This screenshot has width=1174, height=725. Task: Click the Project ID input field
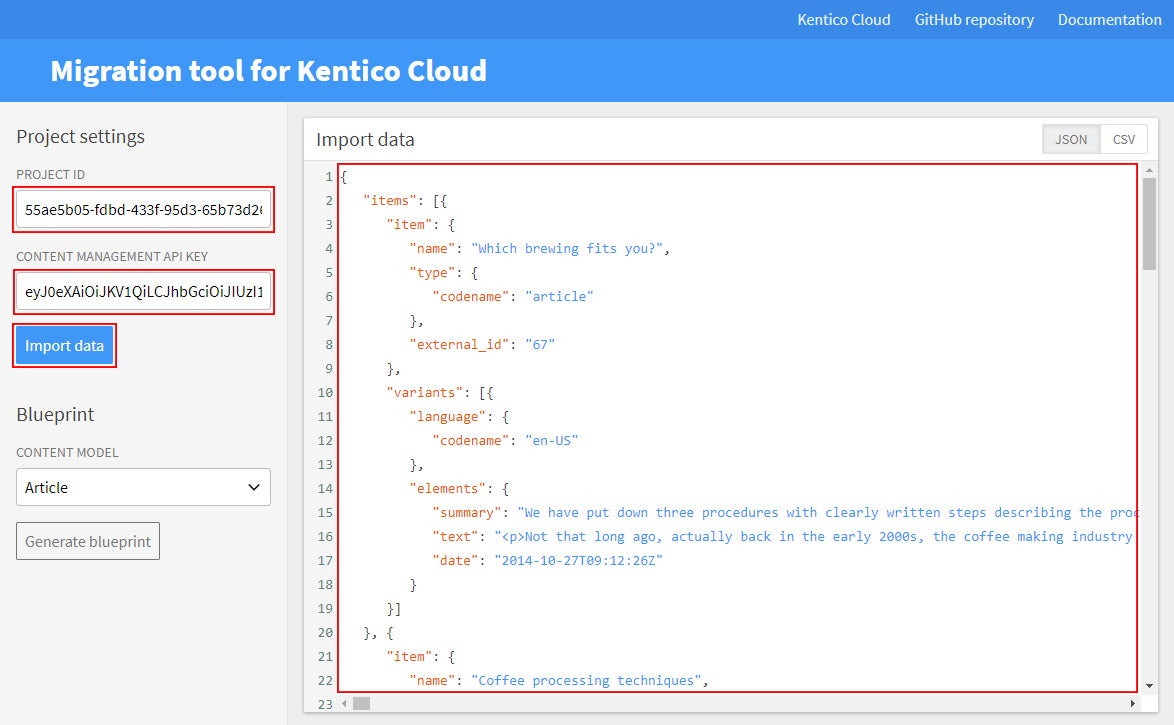143,210
